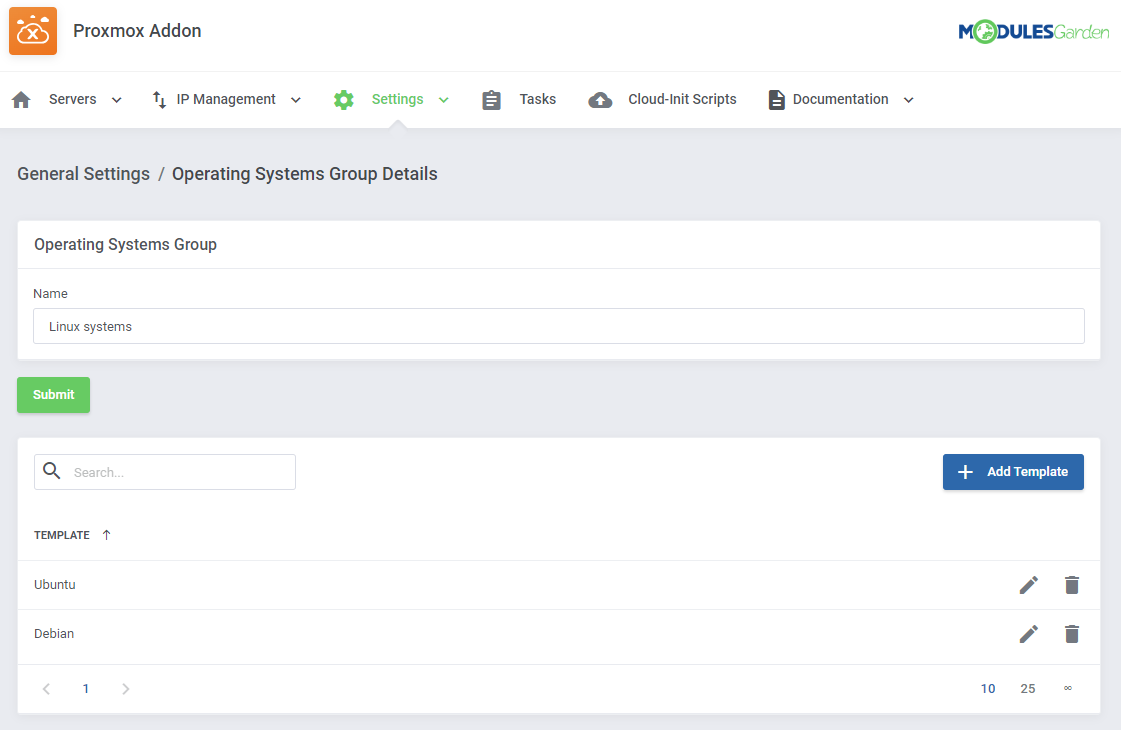Screen dimensions: 1121x730
Task: Go to the Tasks page
Action: click(538, 99)
